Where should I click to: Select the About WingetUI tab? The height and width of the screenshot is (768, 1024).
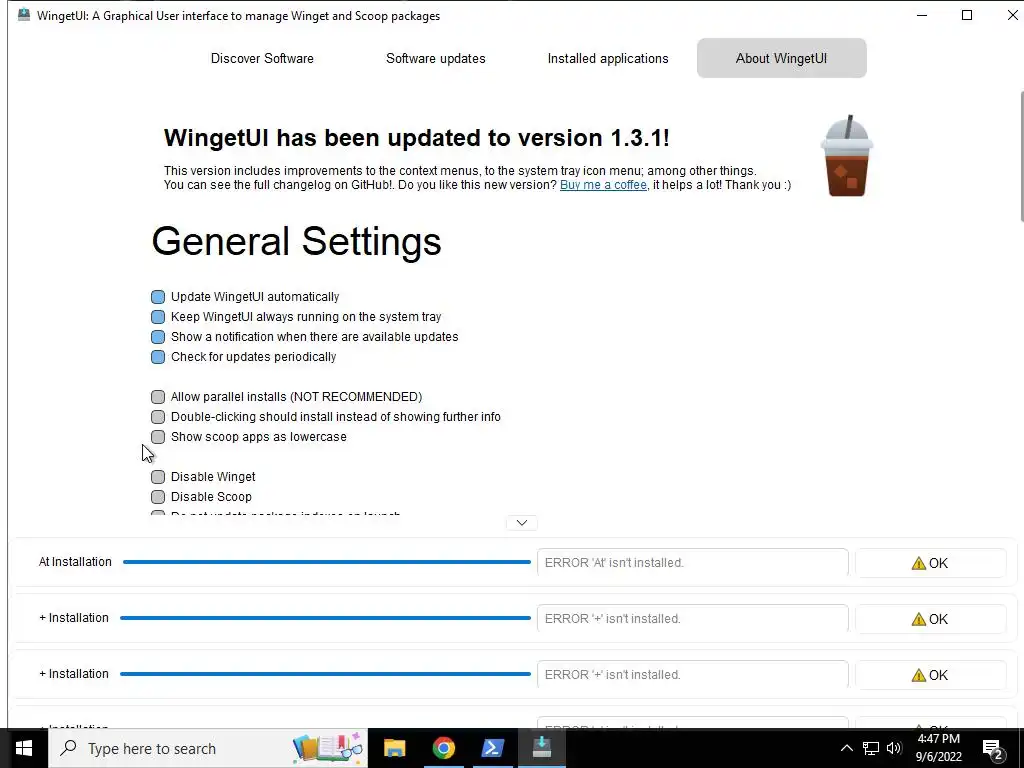(782, 58)
